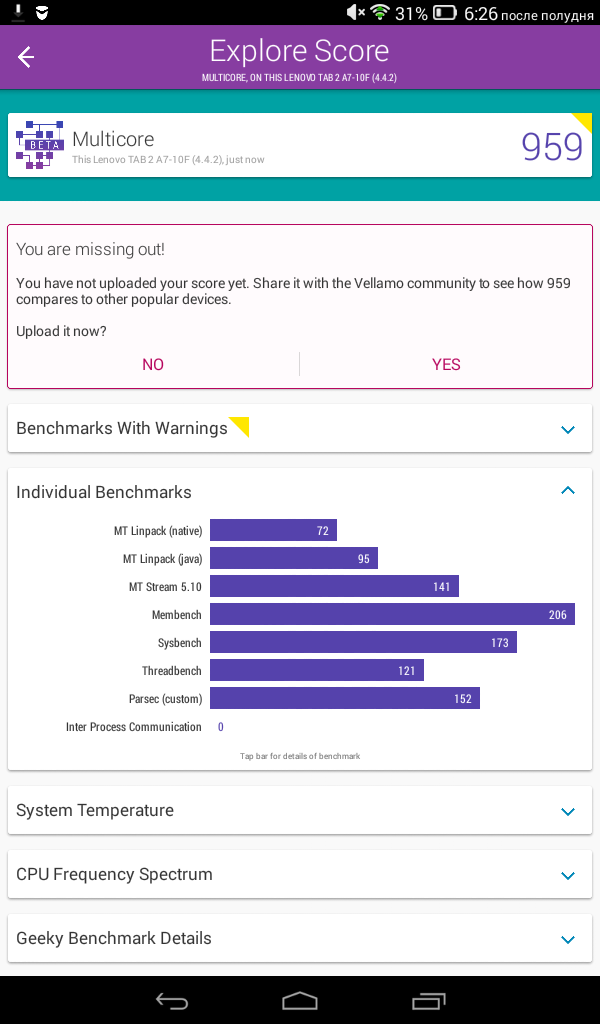This screenshot has height=1024, width=600.
Task: Collapse the Individual Benchmarks section
Action: click(x=568, y=490)
